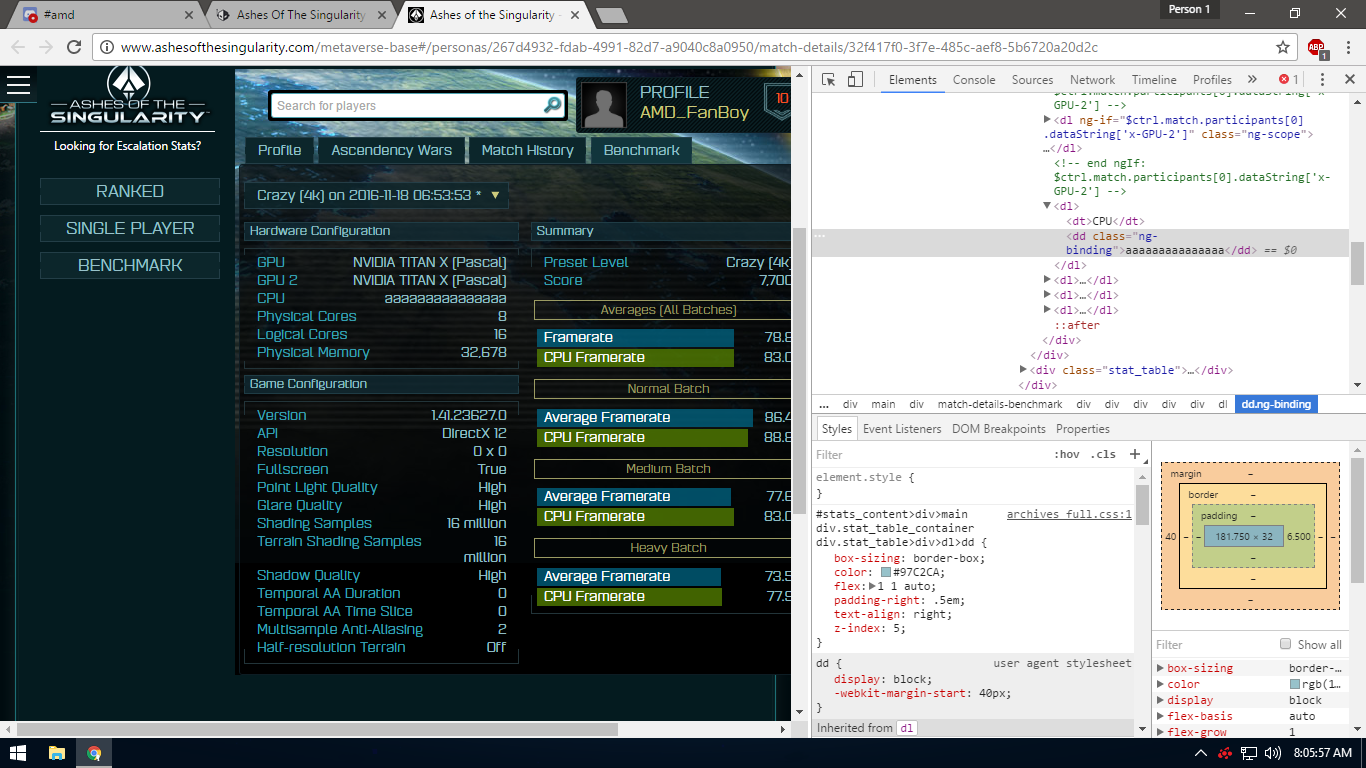
Task: Collapse the dl node containing CPU
Action: [x=1047, y=206]
